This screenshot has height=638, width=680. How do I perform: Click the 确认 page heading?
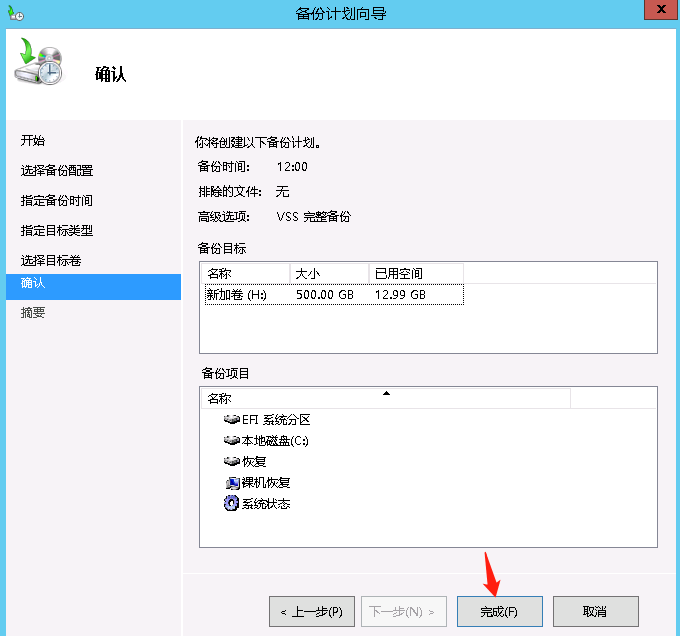click(x=111, y=74)
